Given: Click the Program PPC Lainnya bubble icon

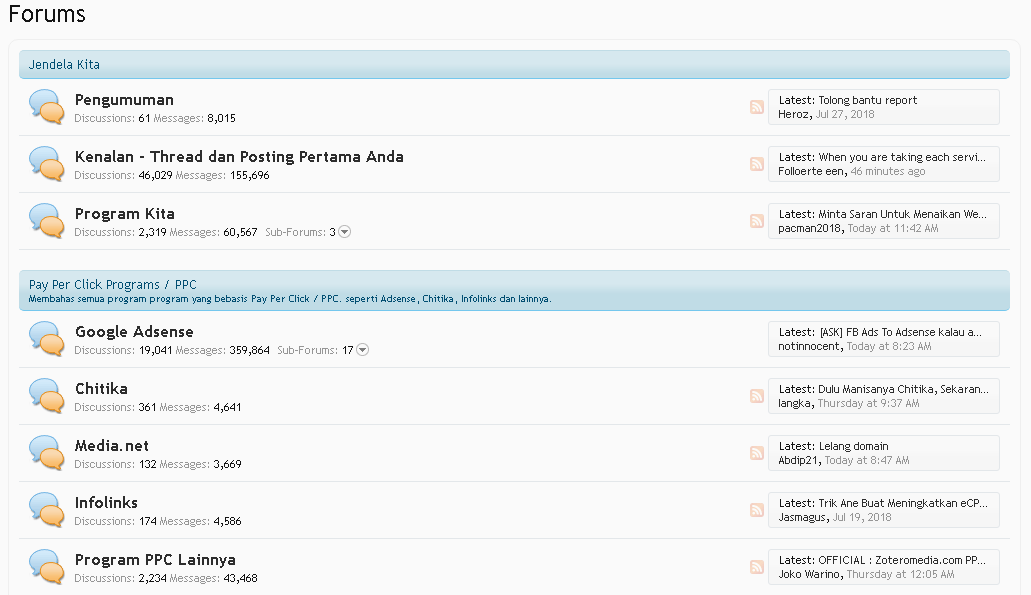Looking at the screenshot, I should point(47,567).
